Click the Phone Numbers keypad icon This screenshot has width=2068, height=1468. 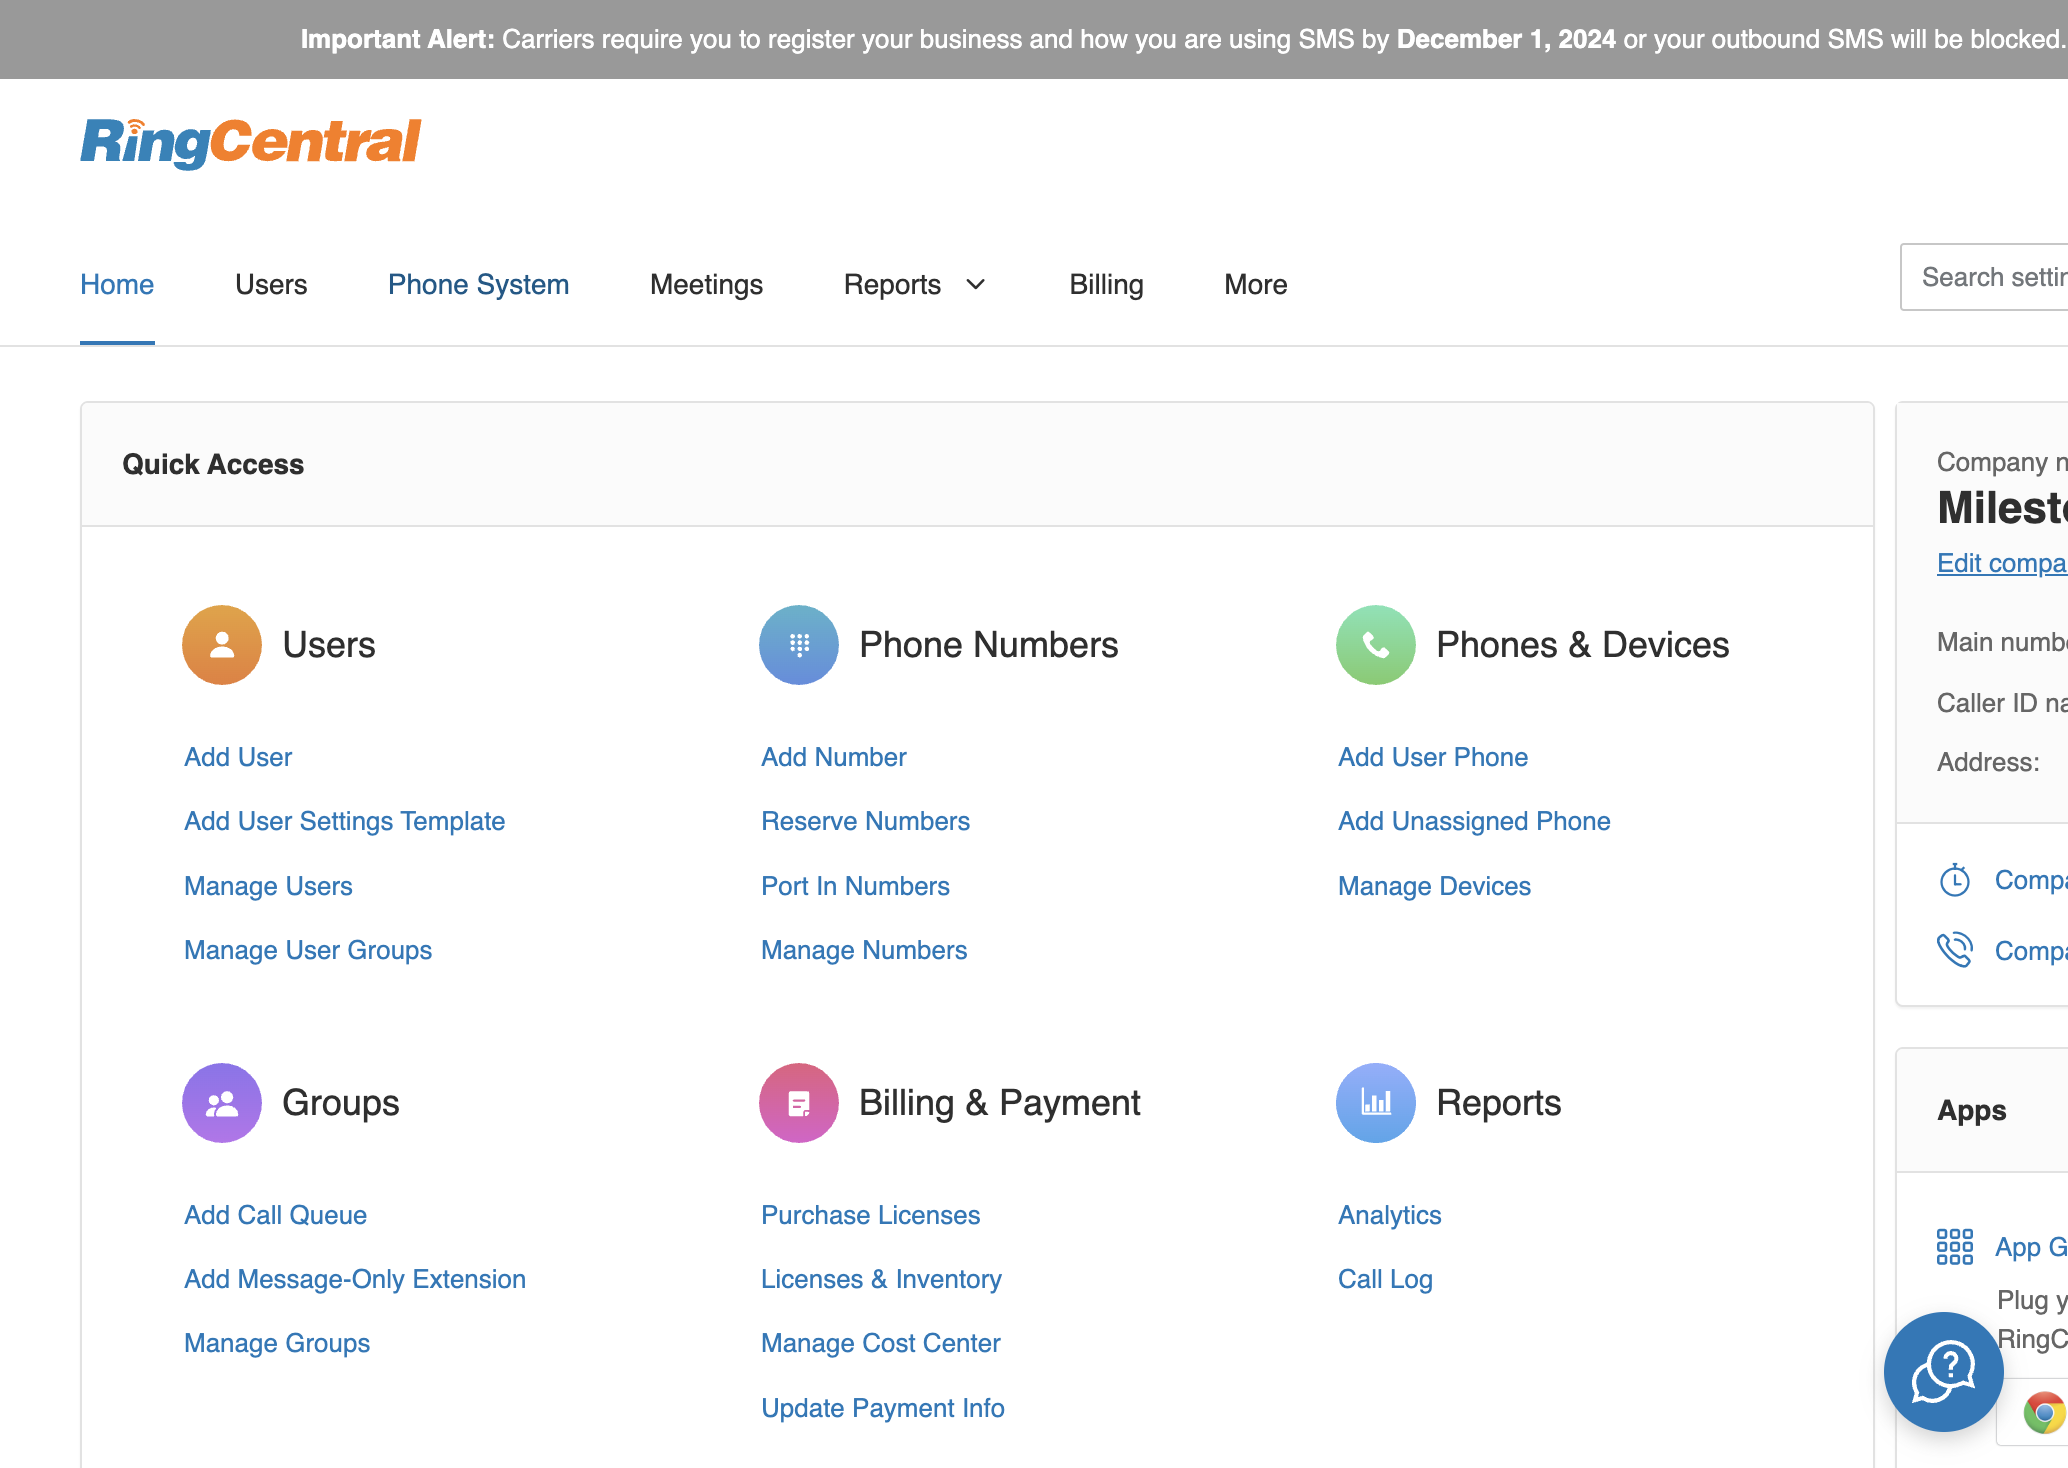(x=799, y=645)
